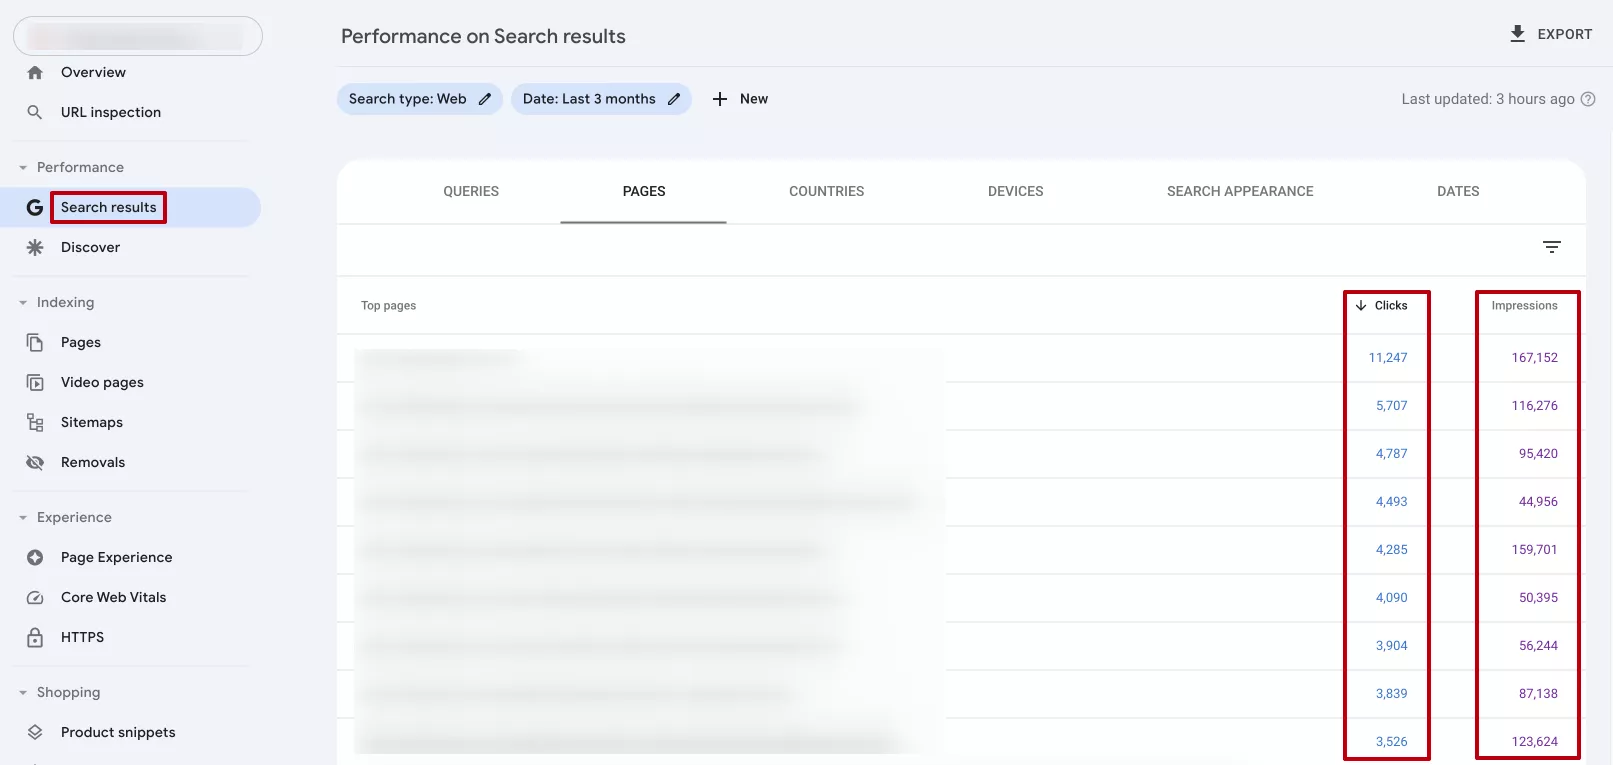Click the Core Web Vitals gauge icon
The height and width of the screenshot is (765, 1613).
pyautogui.click(x=35, y=598)
